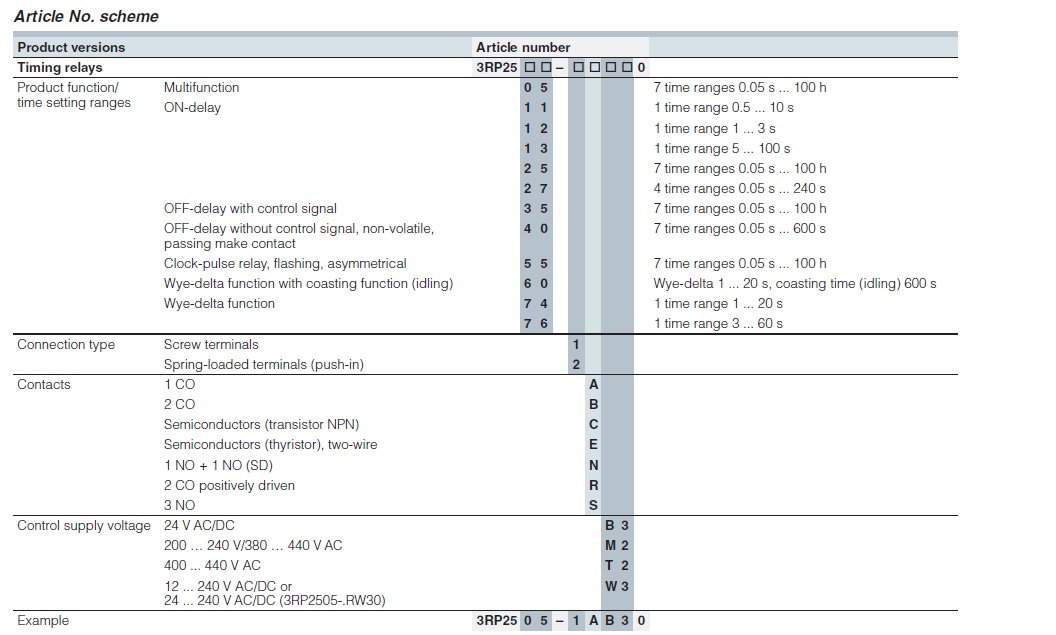Select article code "1 3" in the code column
Screen dimensions: 1056x635
536,148
